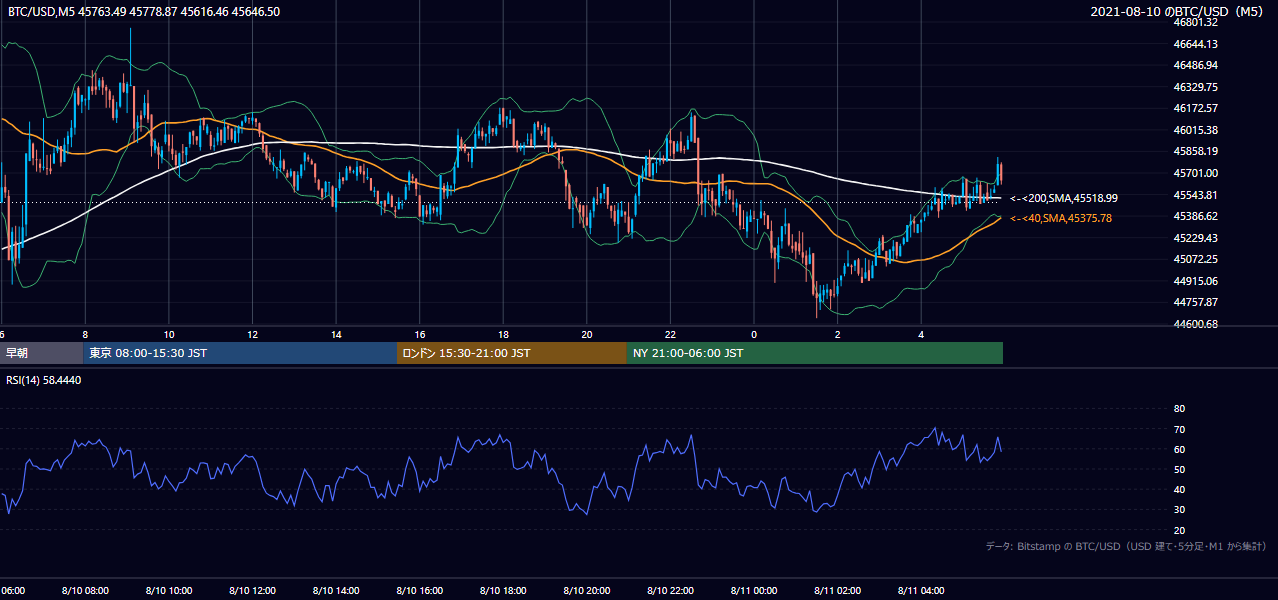Click price axis label 46801.32
Image resolution: width=1278 pixels, height=600 pixels.
click(1195, 22)
